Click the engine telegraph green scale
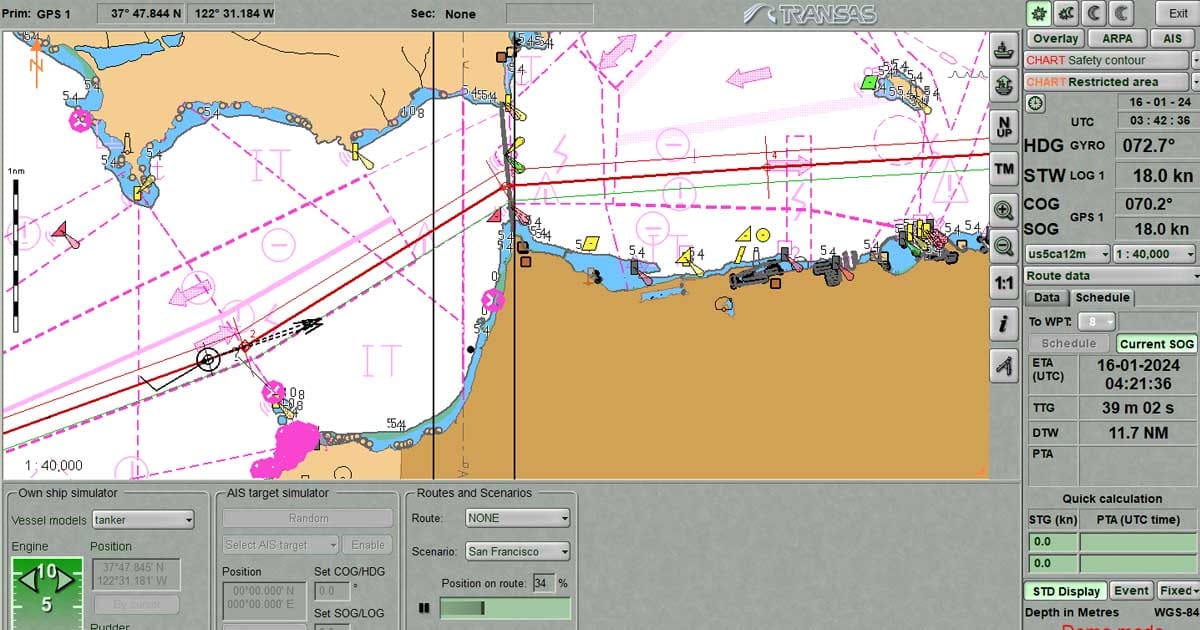 coord(45,594)
